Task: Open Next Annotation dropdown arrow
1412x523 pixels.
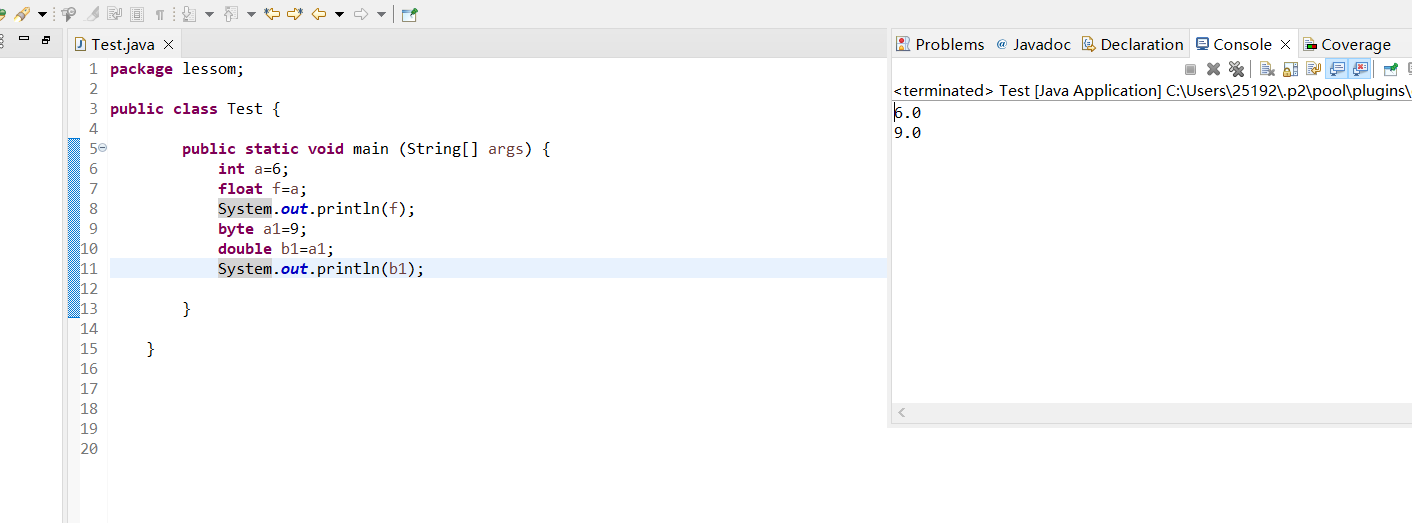Action: [x=209, y=14]
